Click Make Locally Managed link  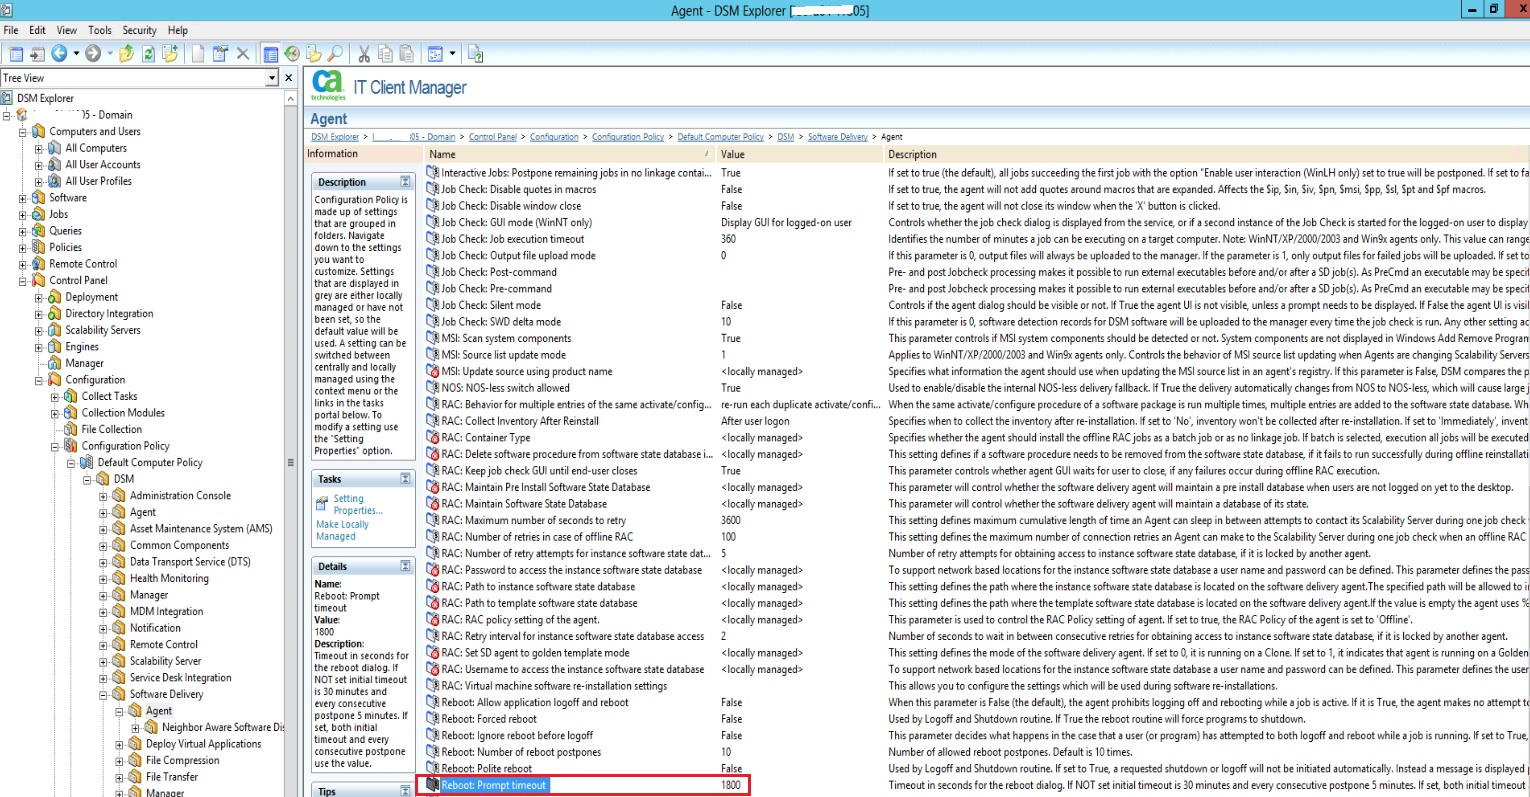point(342,530)
